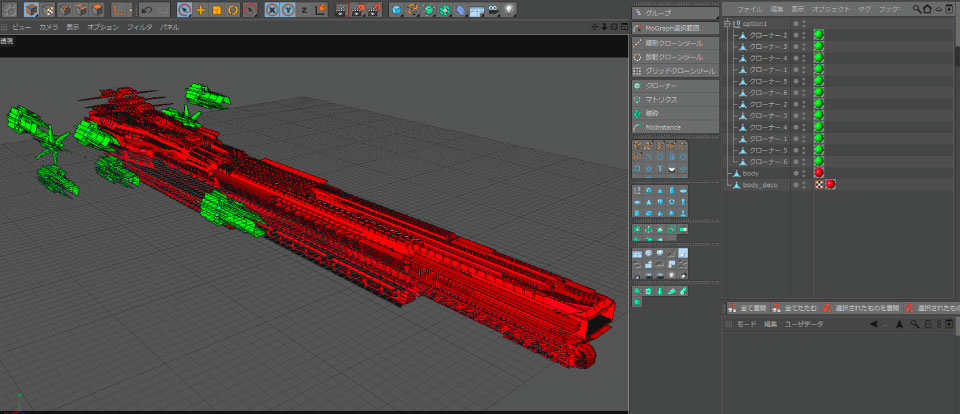960x414 pixels.
Task: Click the red material tag on body
Action: click(819, 173)
